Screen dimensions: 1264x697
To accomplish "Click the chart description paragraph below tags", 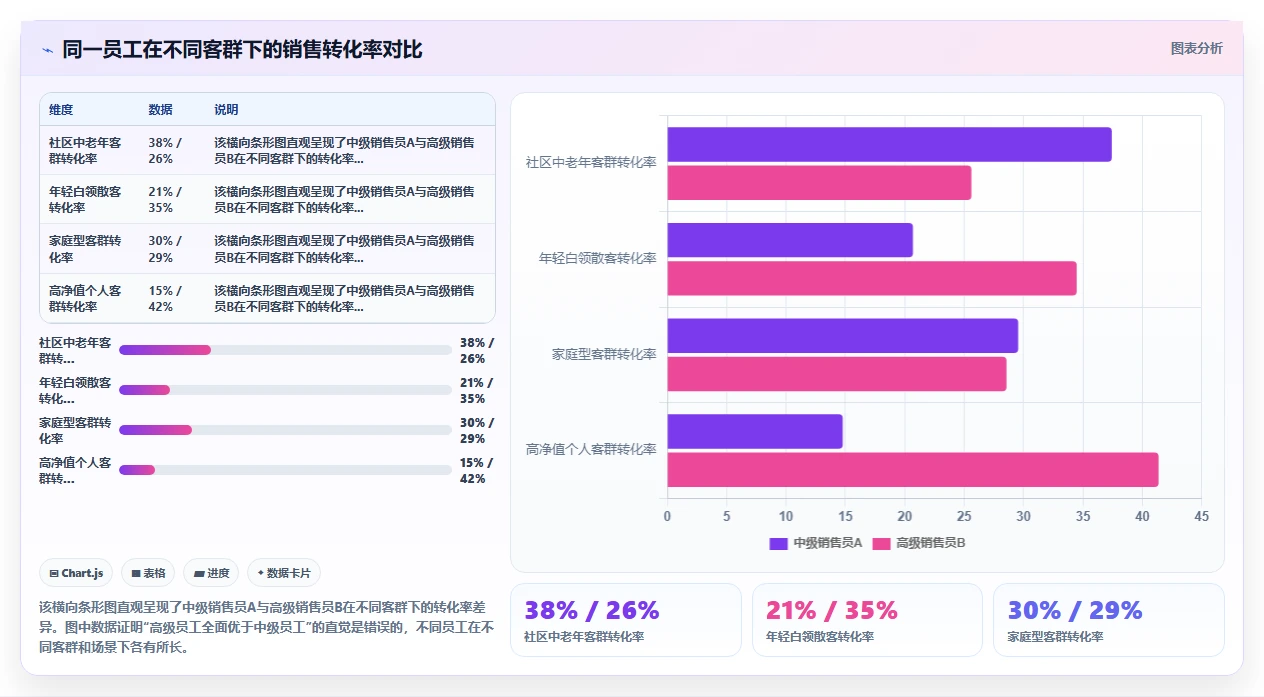I will pyautogui.click(x=267, y=627).
